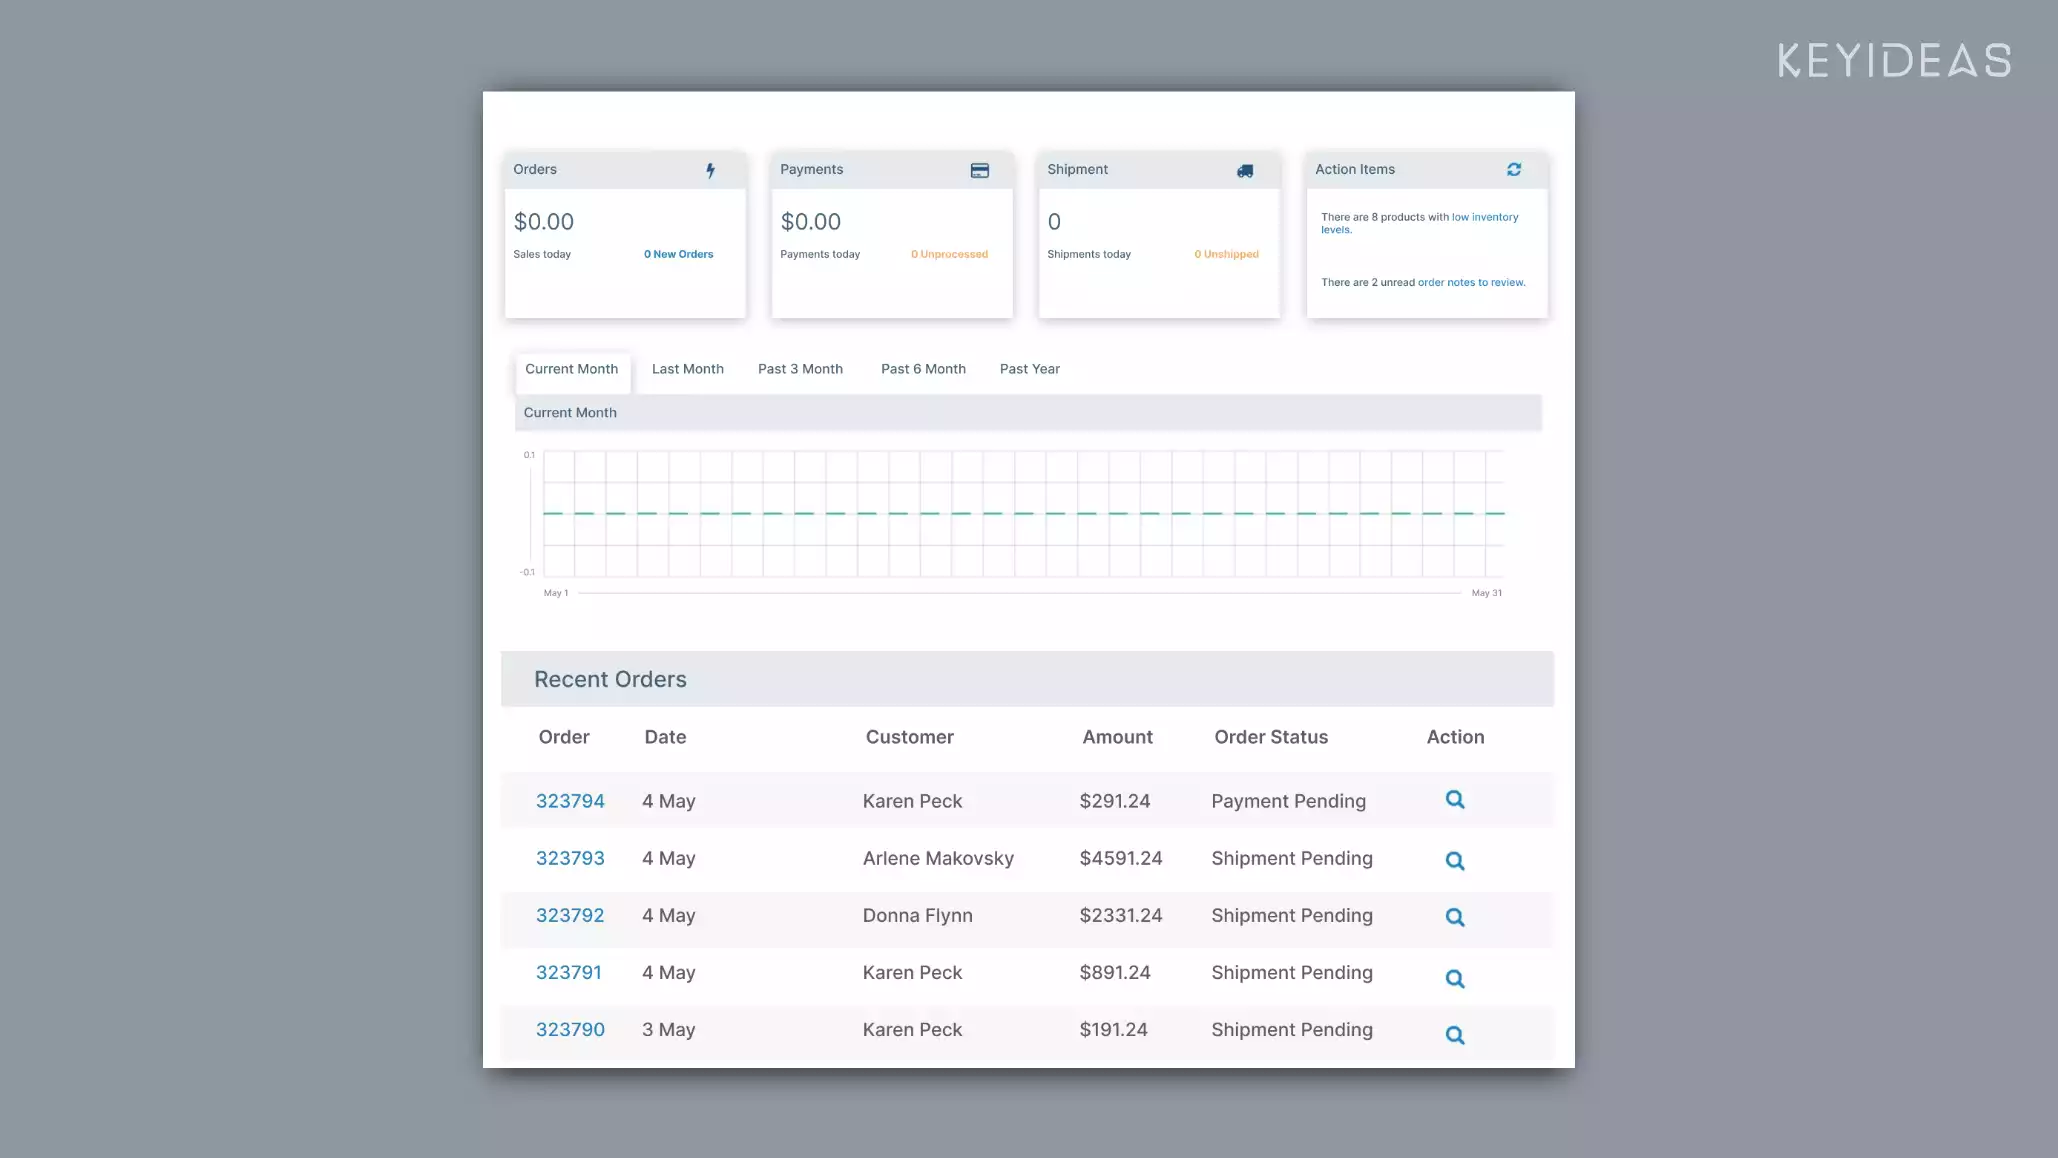The image size is (2058, 1158).
Task: Open the Past Year tab
Action: [1030, 369]
